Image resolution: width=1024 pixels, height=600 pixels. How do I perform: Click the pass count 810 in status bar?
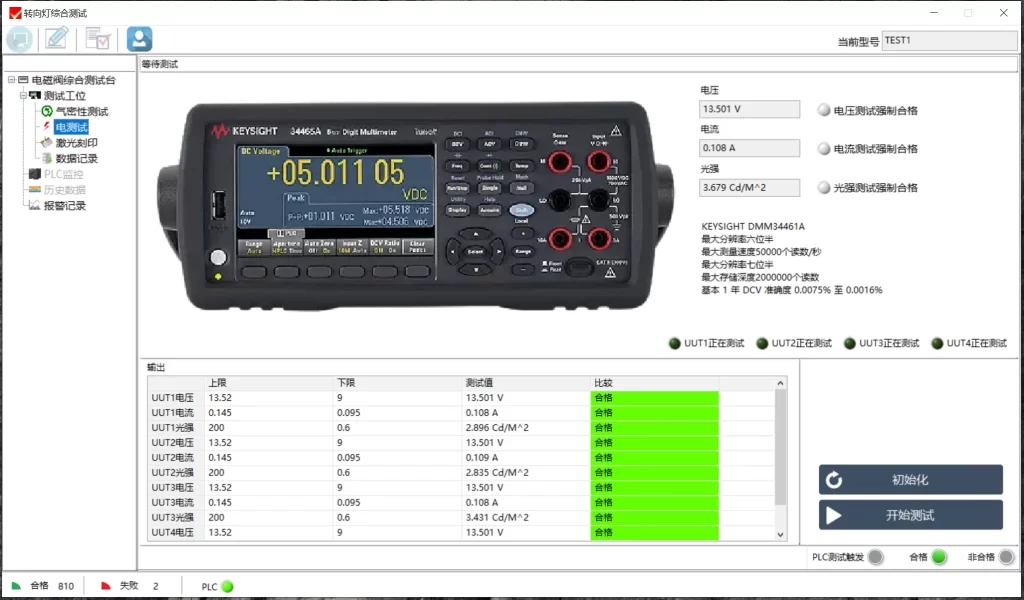tap(66, 586)
